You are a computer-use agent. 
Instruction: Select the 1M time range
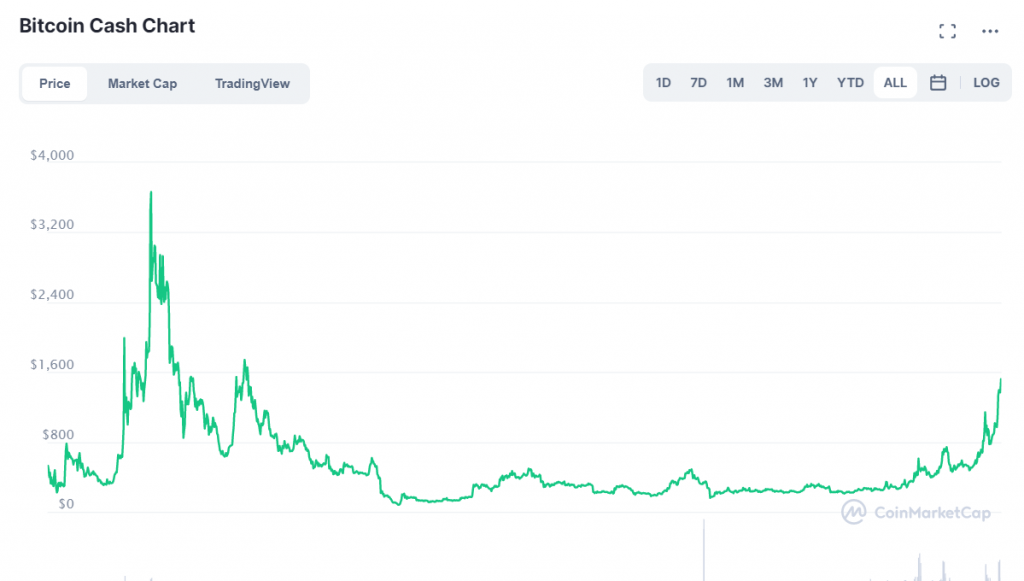tap(735, 82)
